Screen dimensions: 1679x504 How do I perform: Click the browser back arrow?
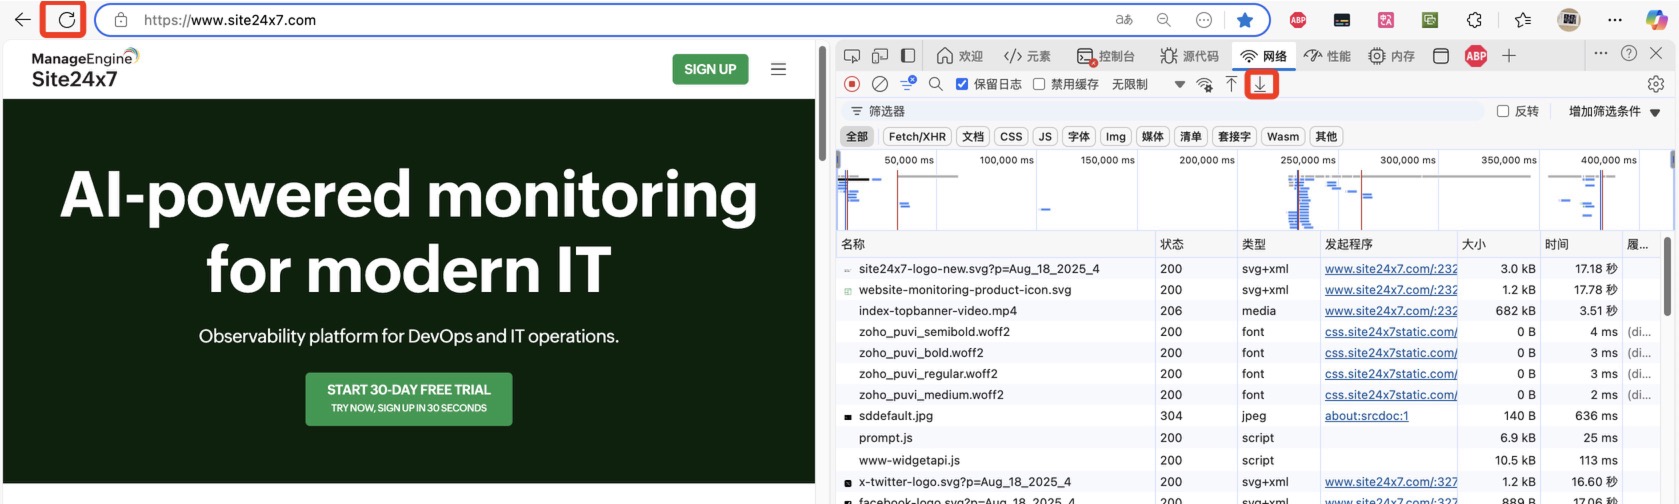click(22, 19)
